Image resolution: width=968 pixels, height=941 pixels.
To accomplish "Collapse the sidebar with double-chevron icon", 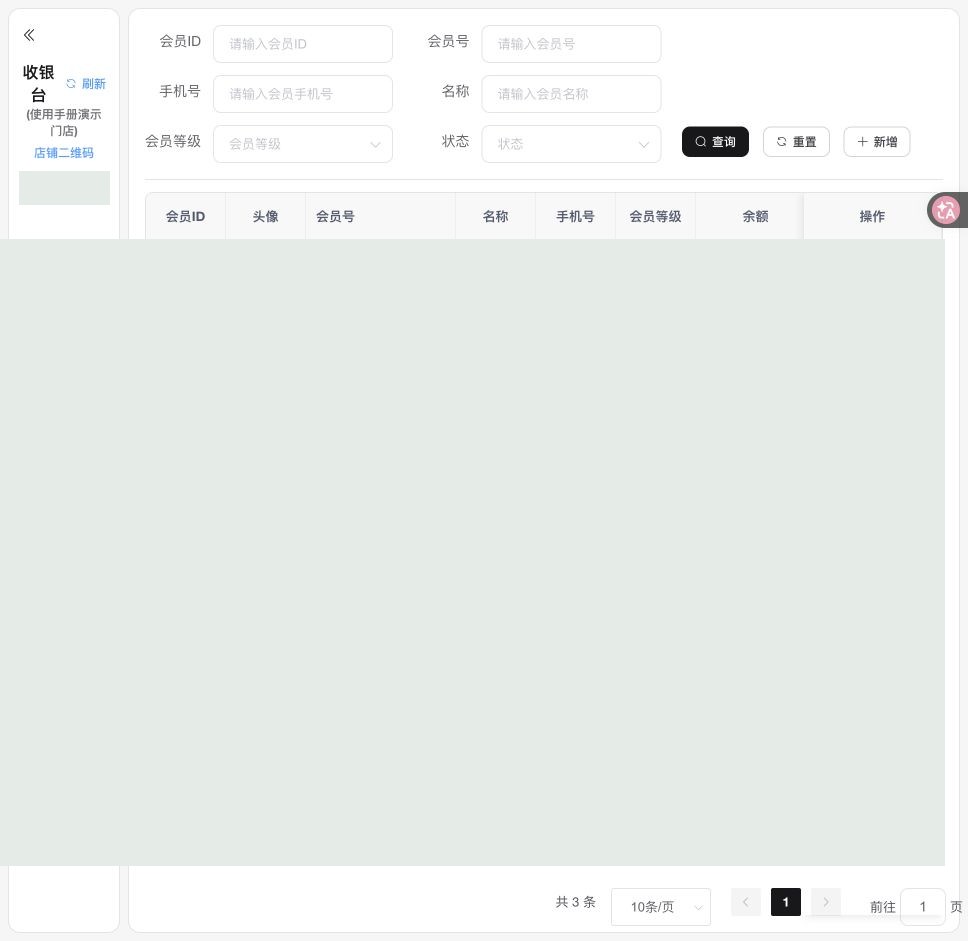I will (x=29, y=35).
